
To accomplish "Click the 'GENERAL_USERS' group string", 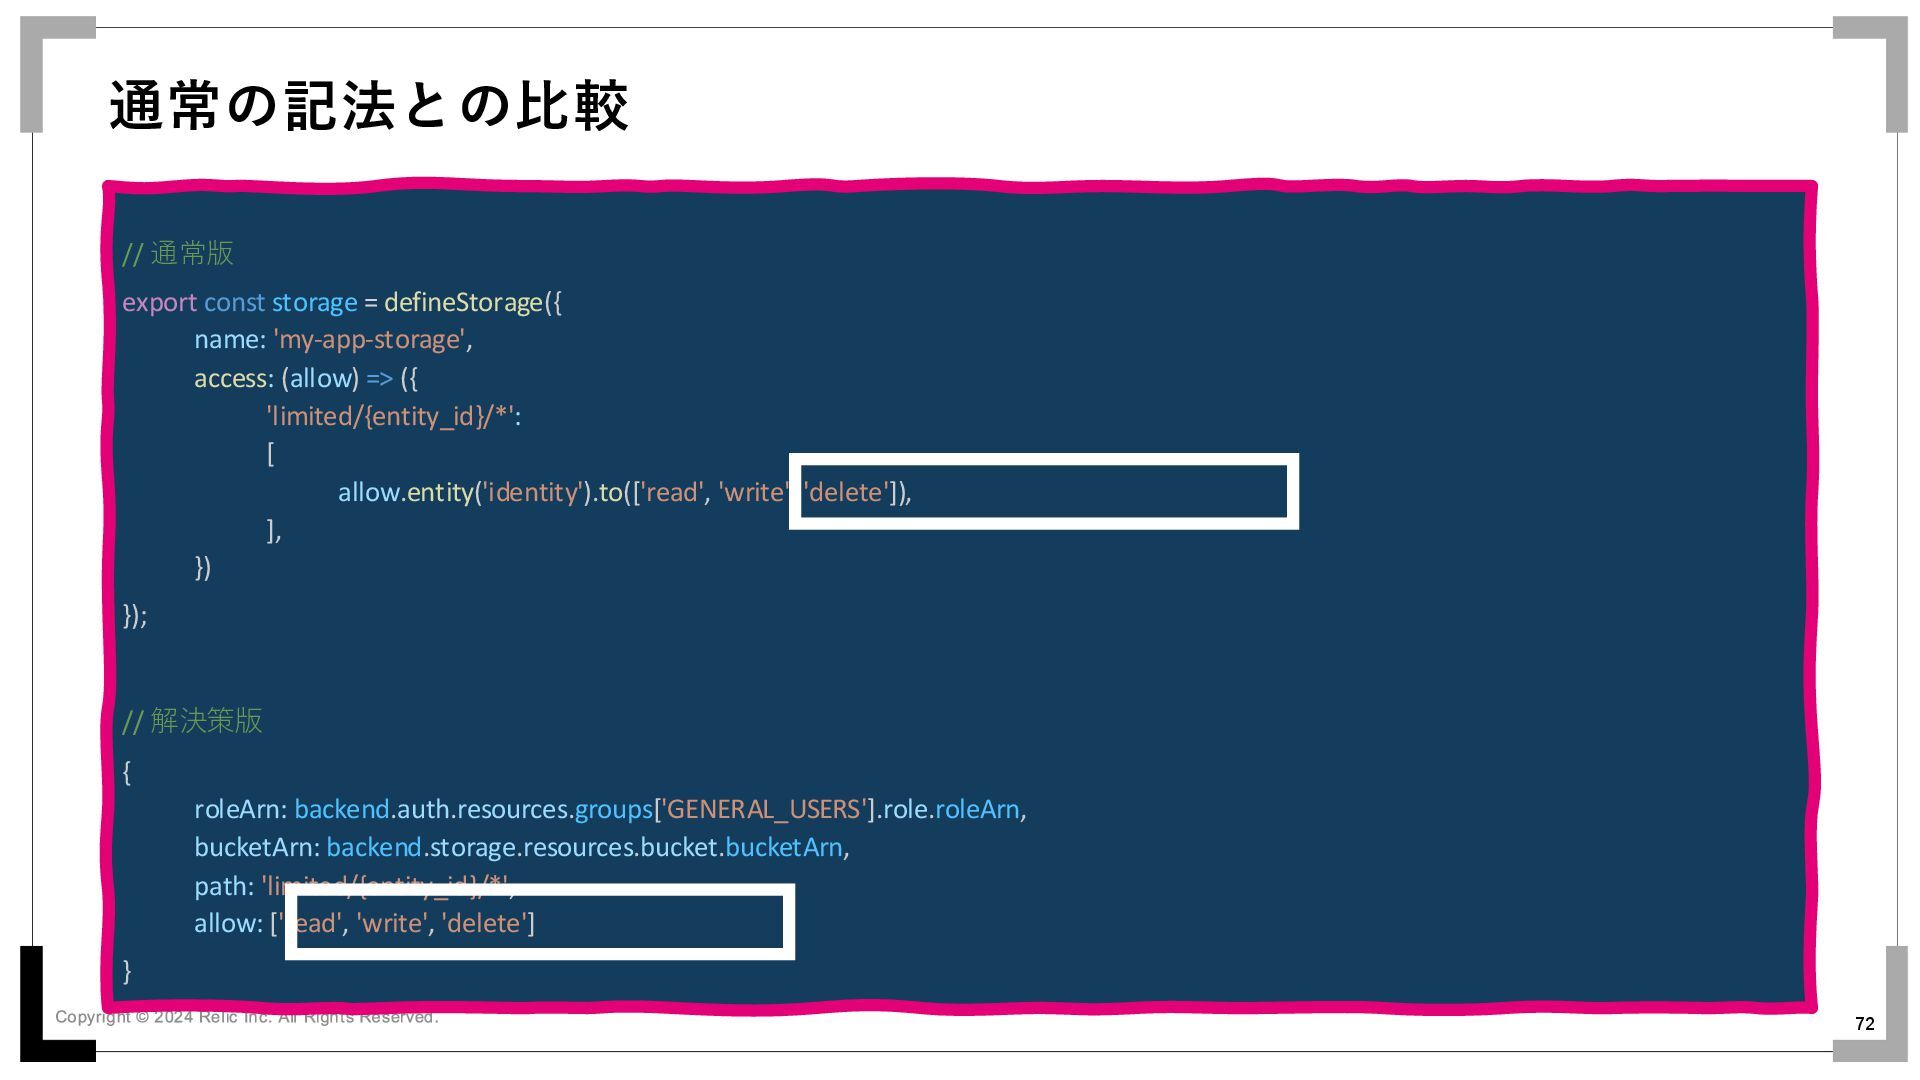I will [763, 809].
